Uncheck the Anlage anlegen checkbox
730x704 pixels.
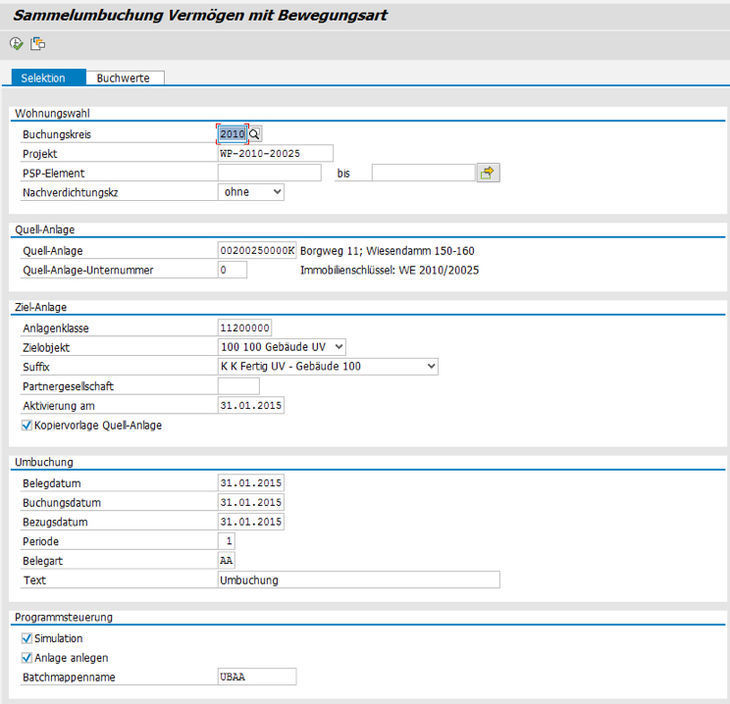click(27, 658)
